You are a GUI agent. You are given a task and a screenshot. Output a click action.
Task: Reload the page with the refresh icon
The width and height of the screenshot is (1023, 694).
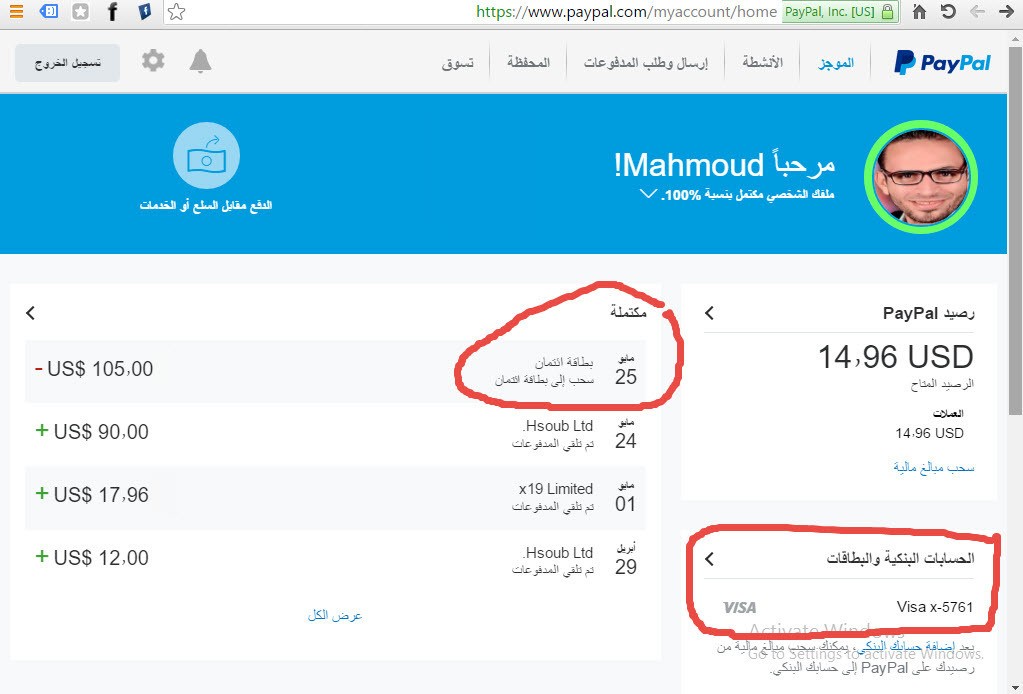point(948,11)
